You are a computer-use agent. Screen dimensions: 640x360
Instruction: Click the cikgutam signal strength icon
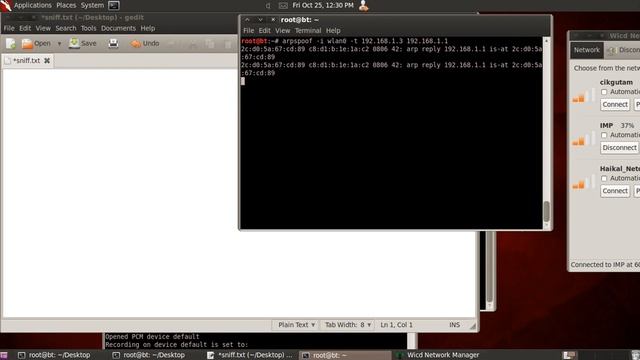[x=583, y=96]
